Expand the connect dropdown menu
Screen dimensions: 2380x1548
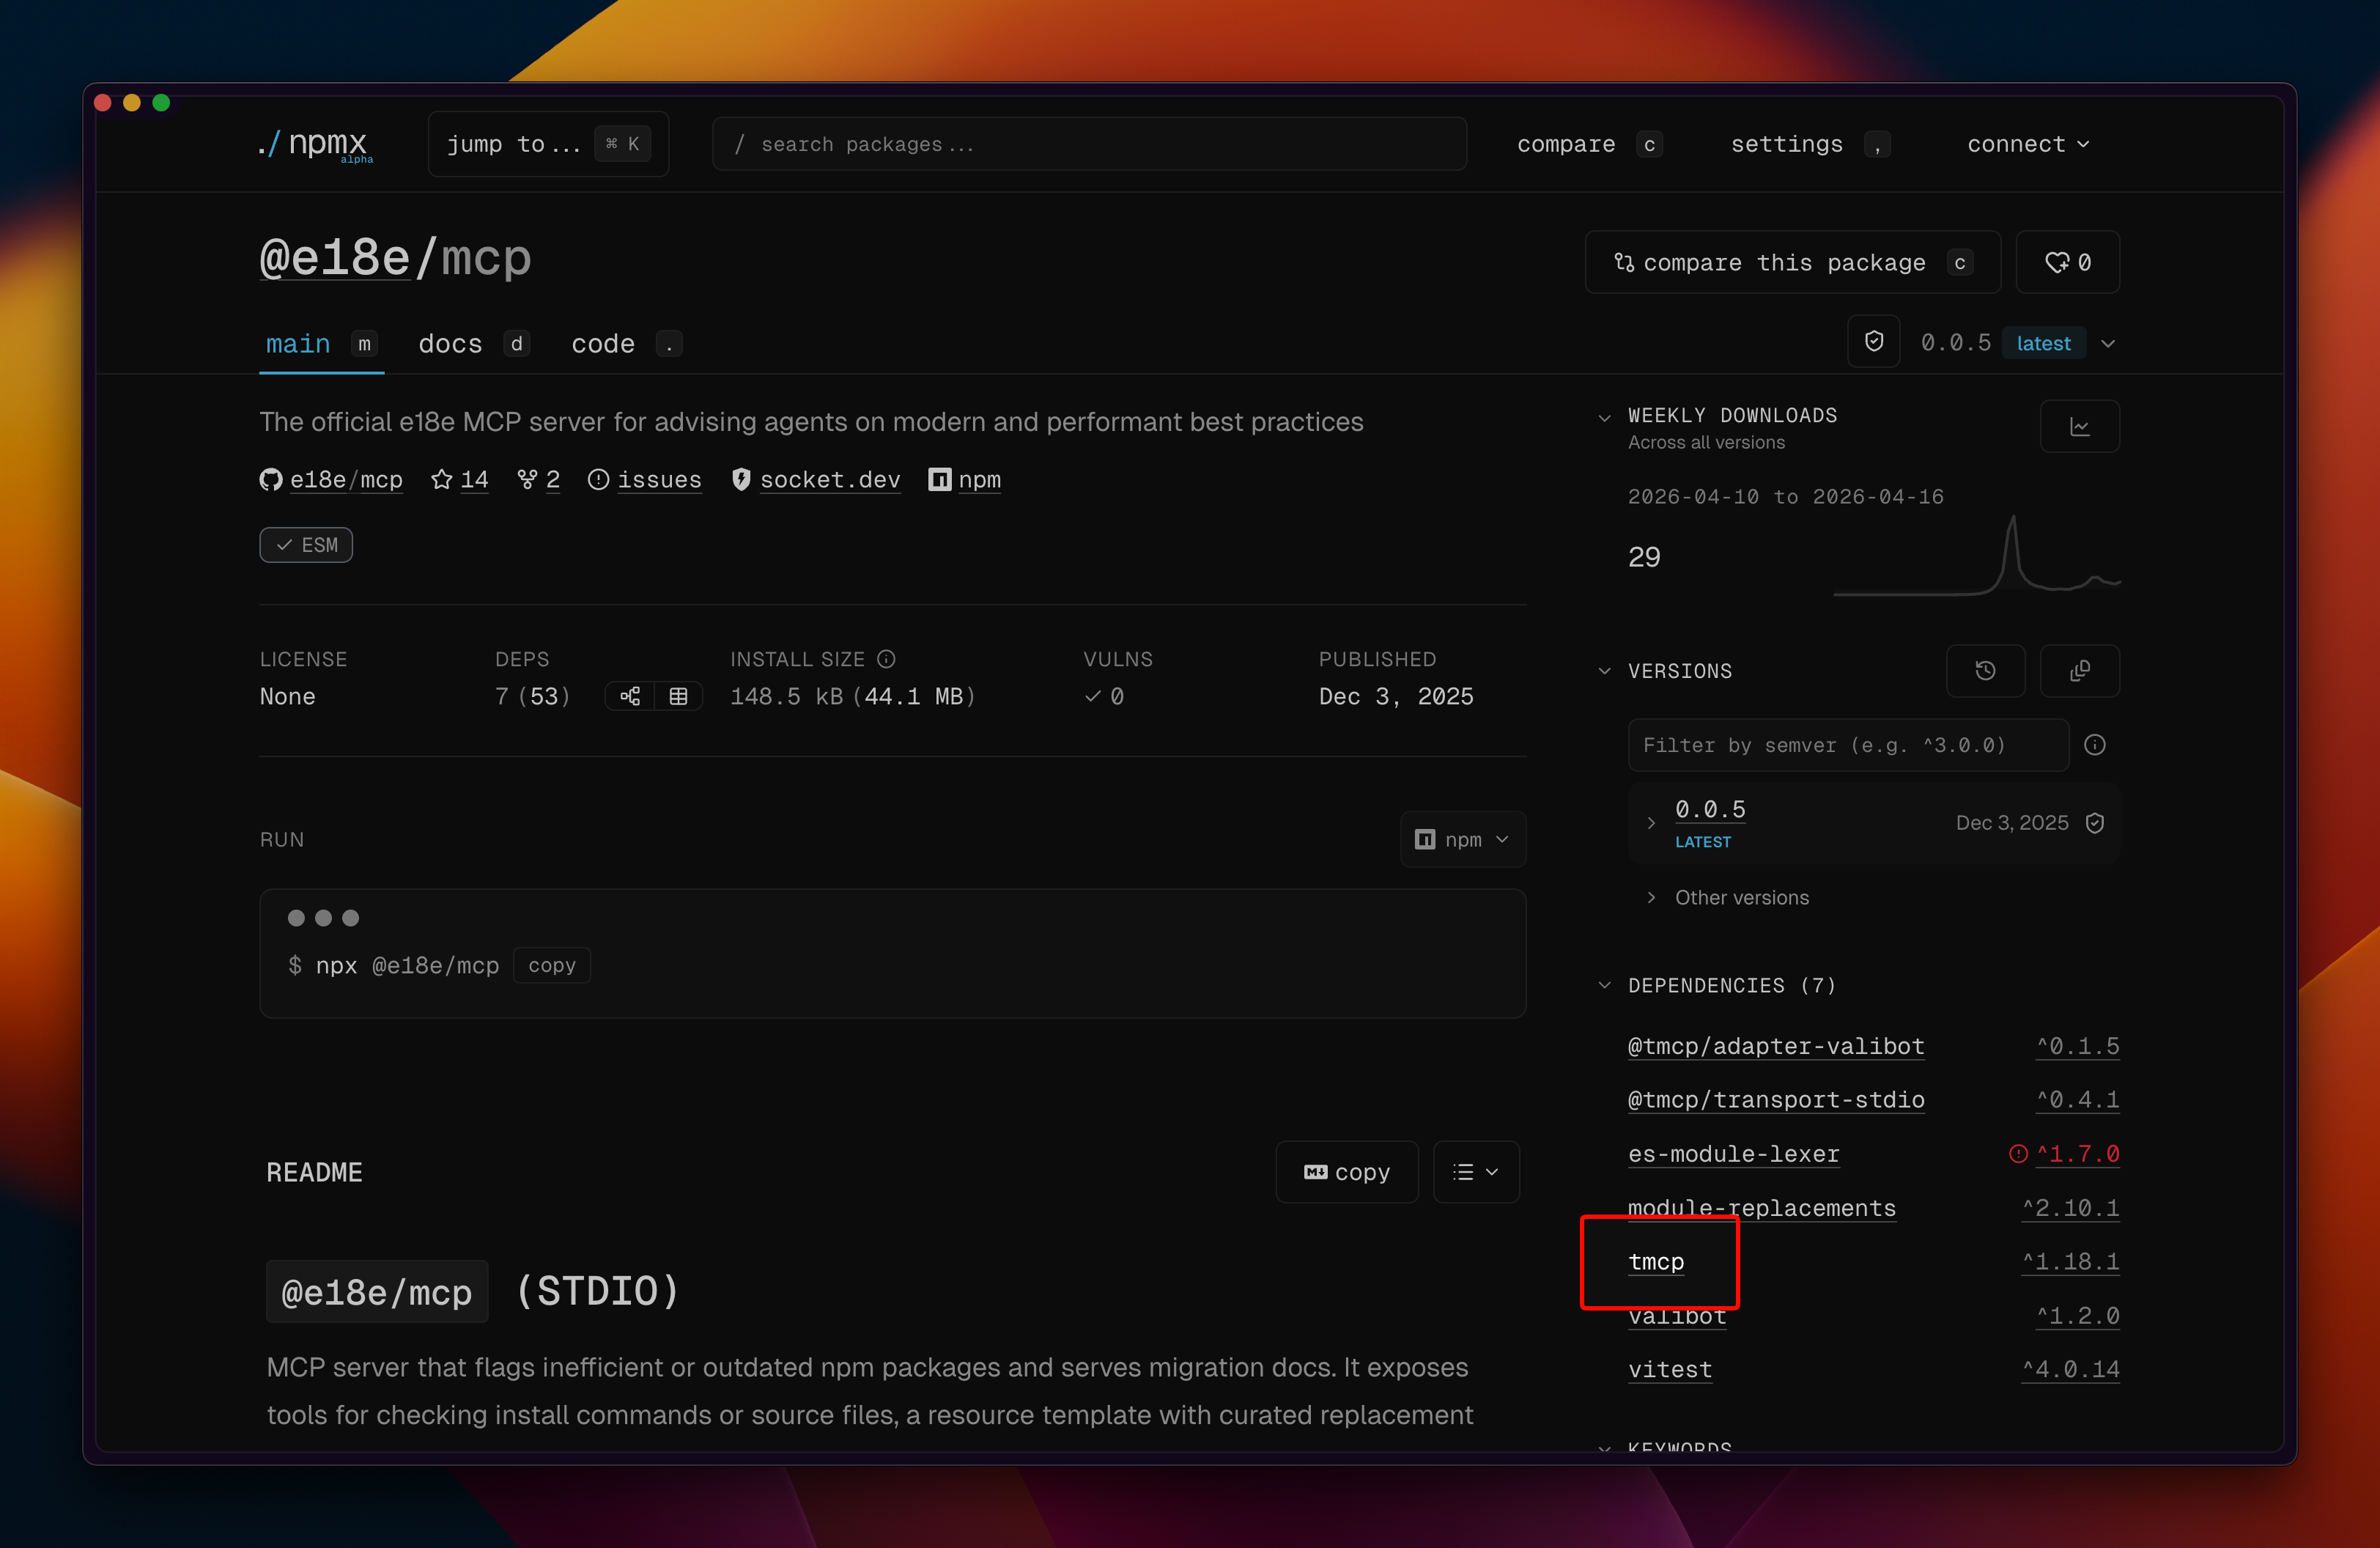(x=2028, y=144)
